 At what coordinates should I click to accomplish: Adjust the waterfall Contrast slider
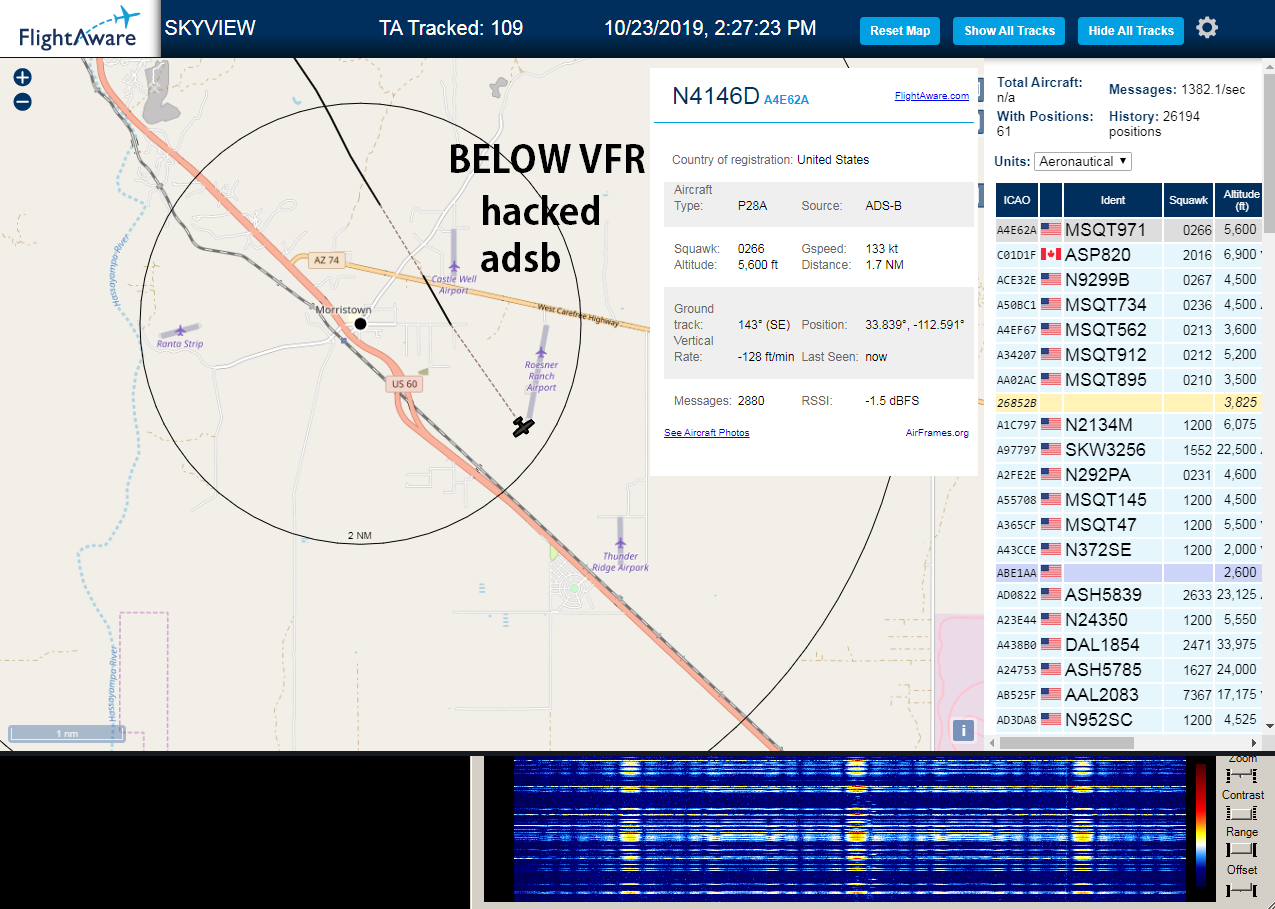(1242, 813)
